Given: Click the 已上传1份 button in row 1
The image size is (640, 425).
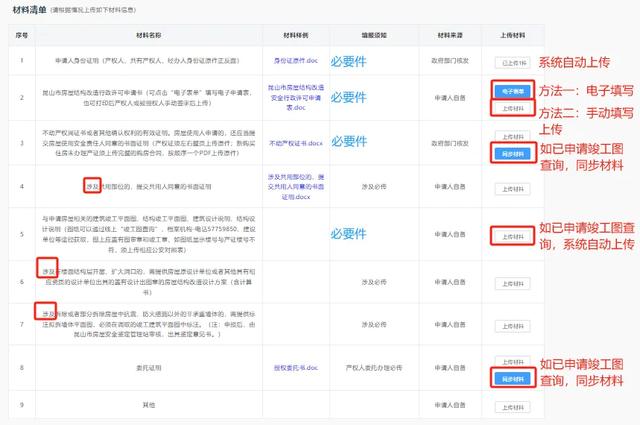Looking at the screenshot, I should coord(509,62).
